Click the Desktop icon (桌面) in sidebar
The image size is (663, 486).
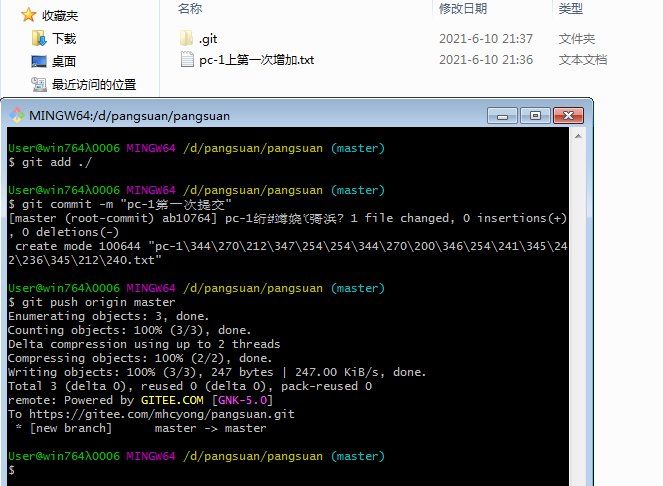(x=39, y=61)
